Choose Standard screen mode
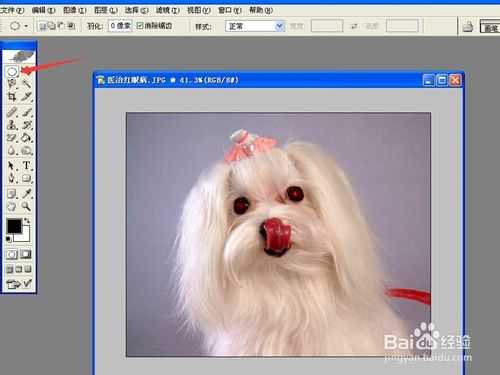The width and height of the screenshot is (500, 375). (x=10, y=269)
